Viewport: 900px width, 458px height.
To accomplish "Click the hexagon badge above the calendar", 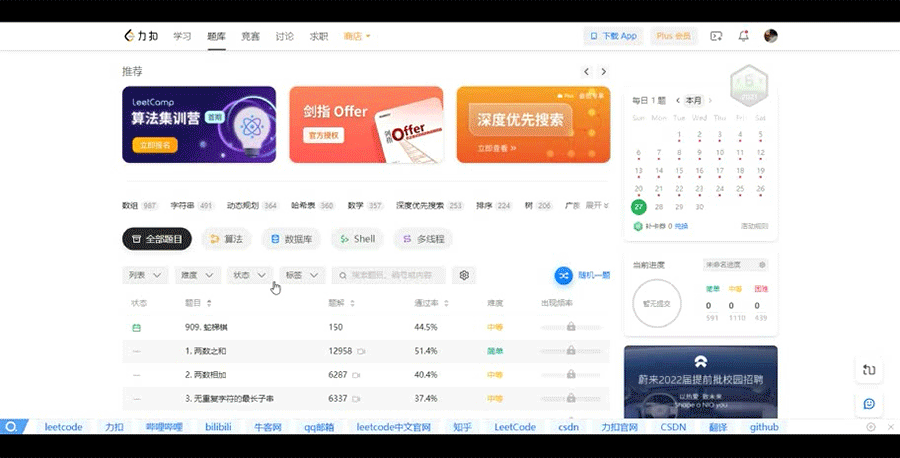I will [748, 86].
